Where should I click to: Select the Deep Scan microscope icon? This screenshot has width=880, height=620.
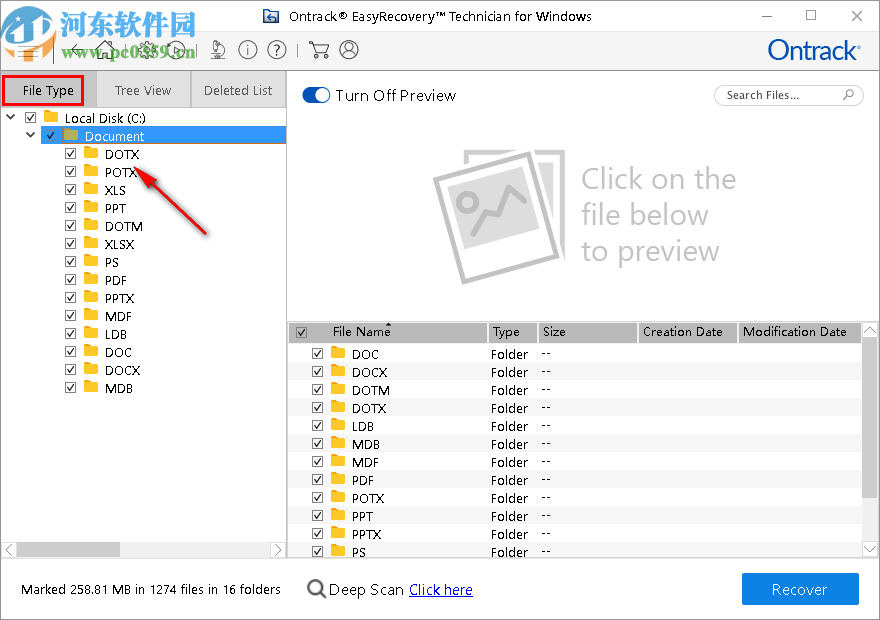coord(218,50)
